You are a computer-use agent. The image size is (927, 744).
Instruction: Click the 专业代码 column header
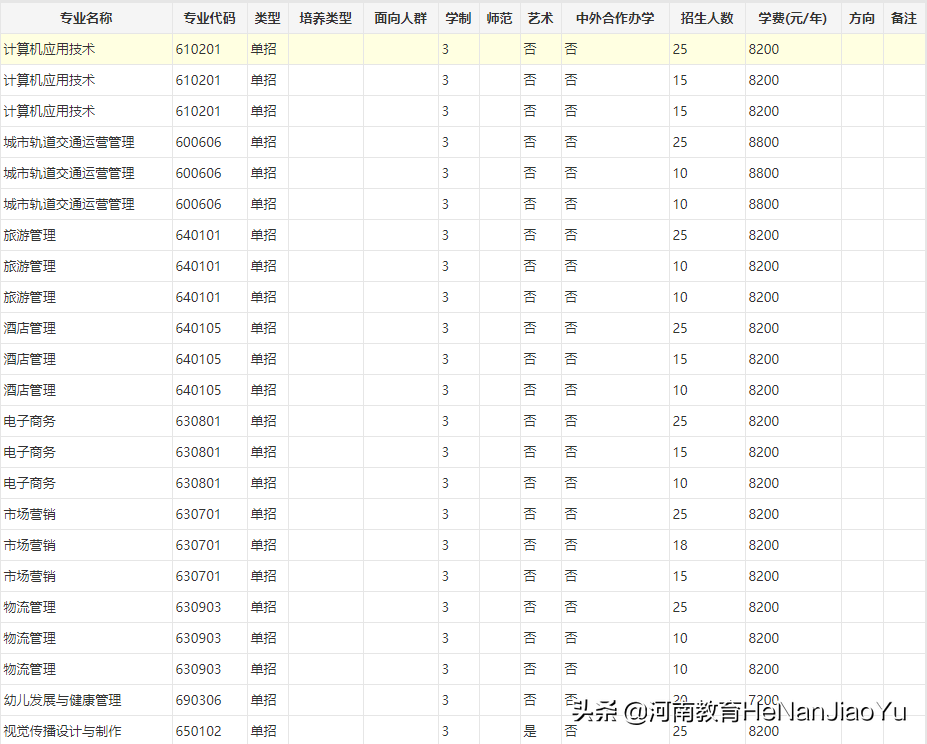point(209,18)
